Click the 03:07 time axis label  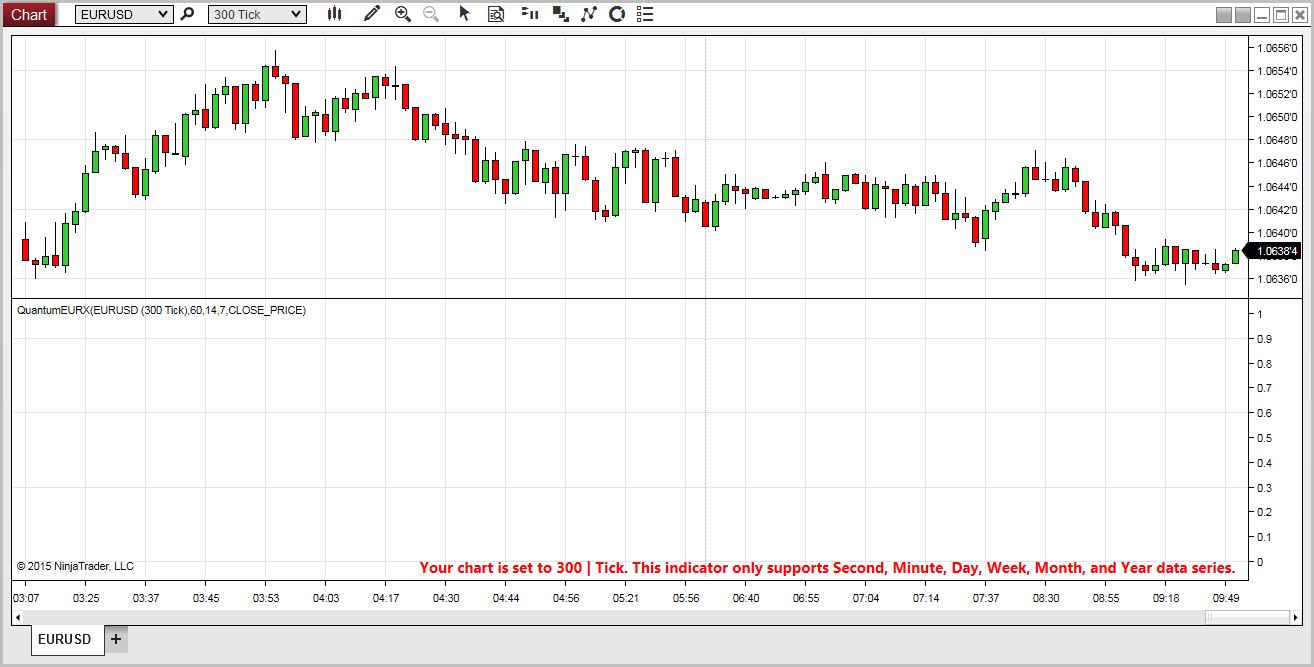pyautogui.click(x=26, y=598)
